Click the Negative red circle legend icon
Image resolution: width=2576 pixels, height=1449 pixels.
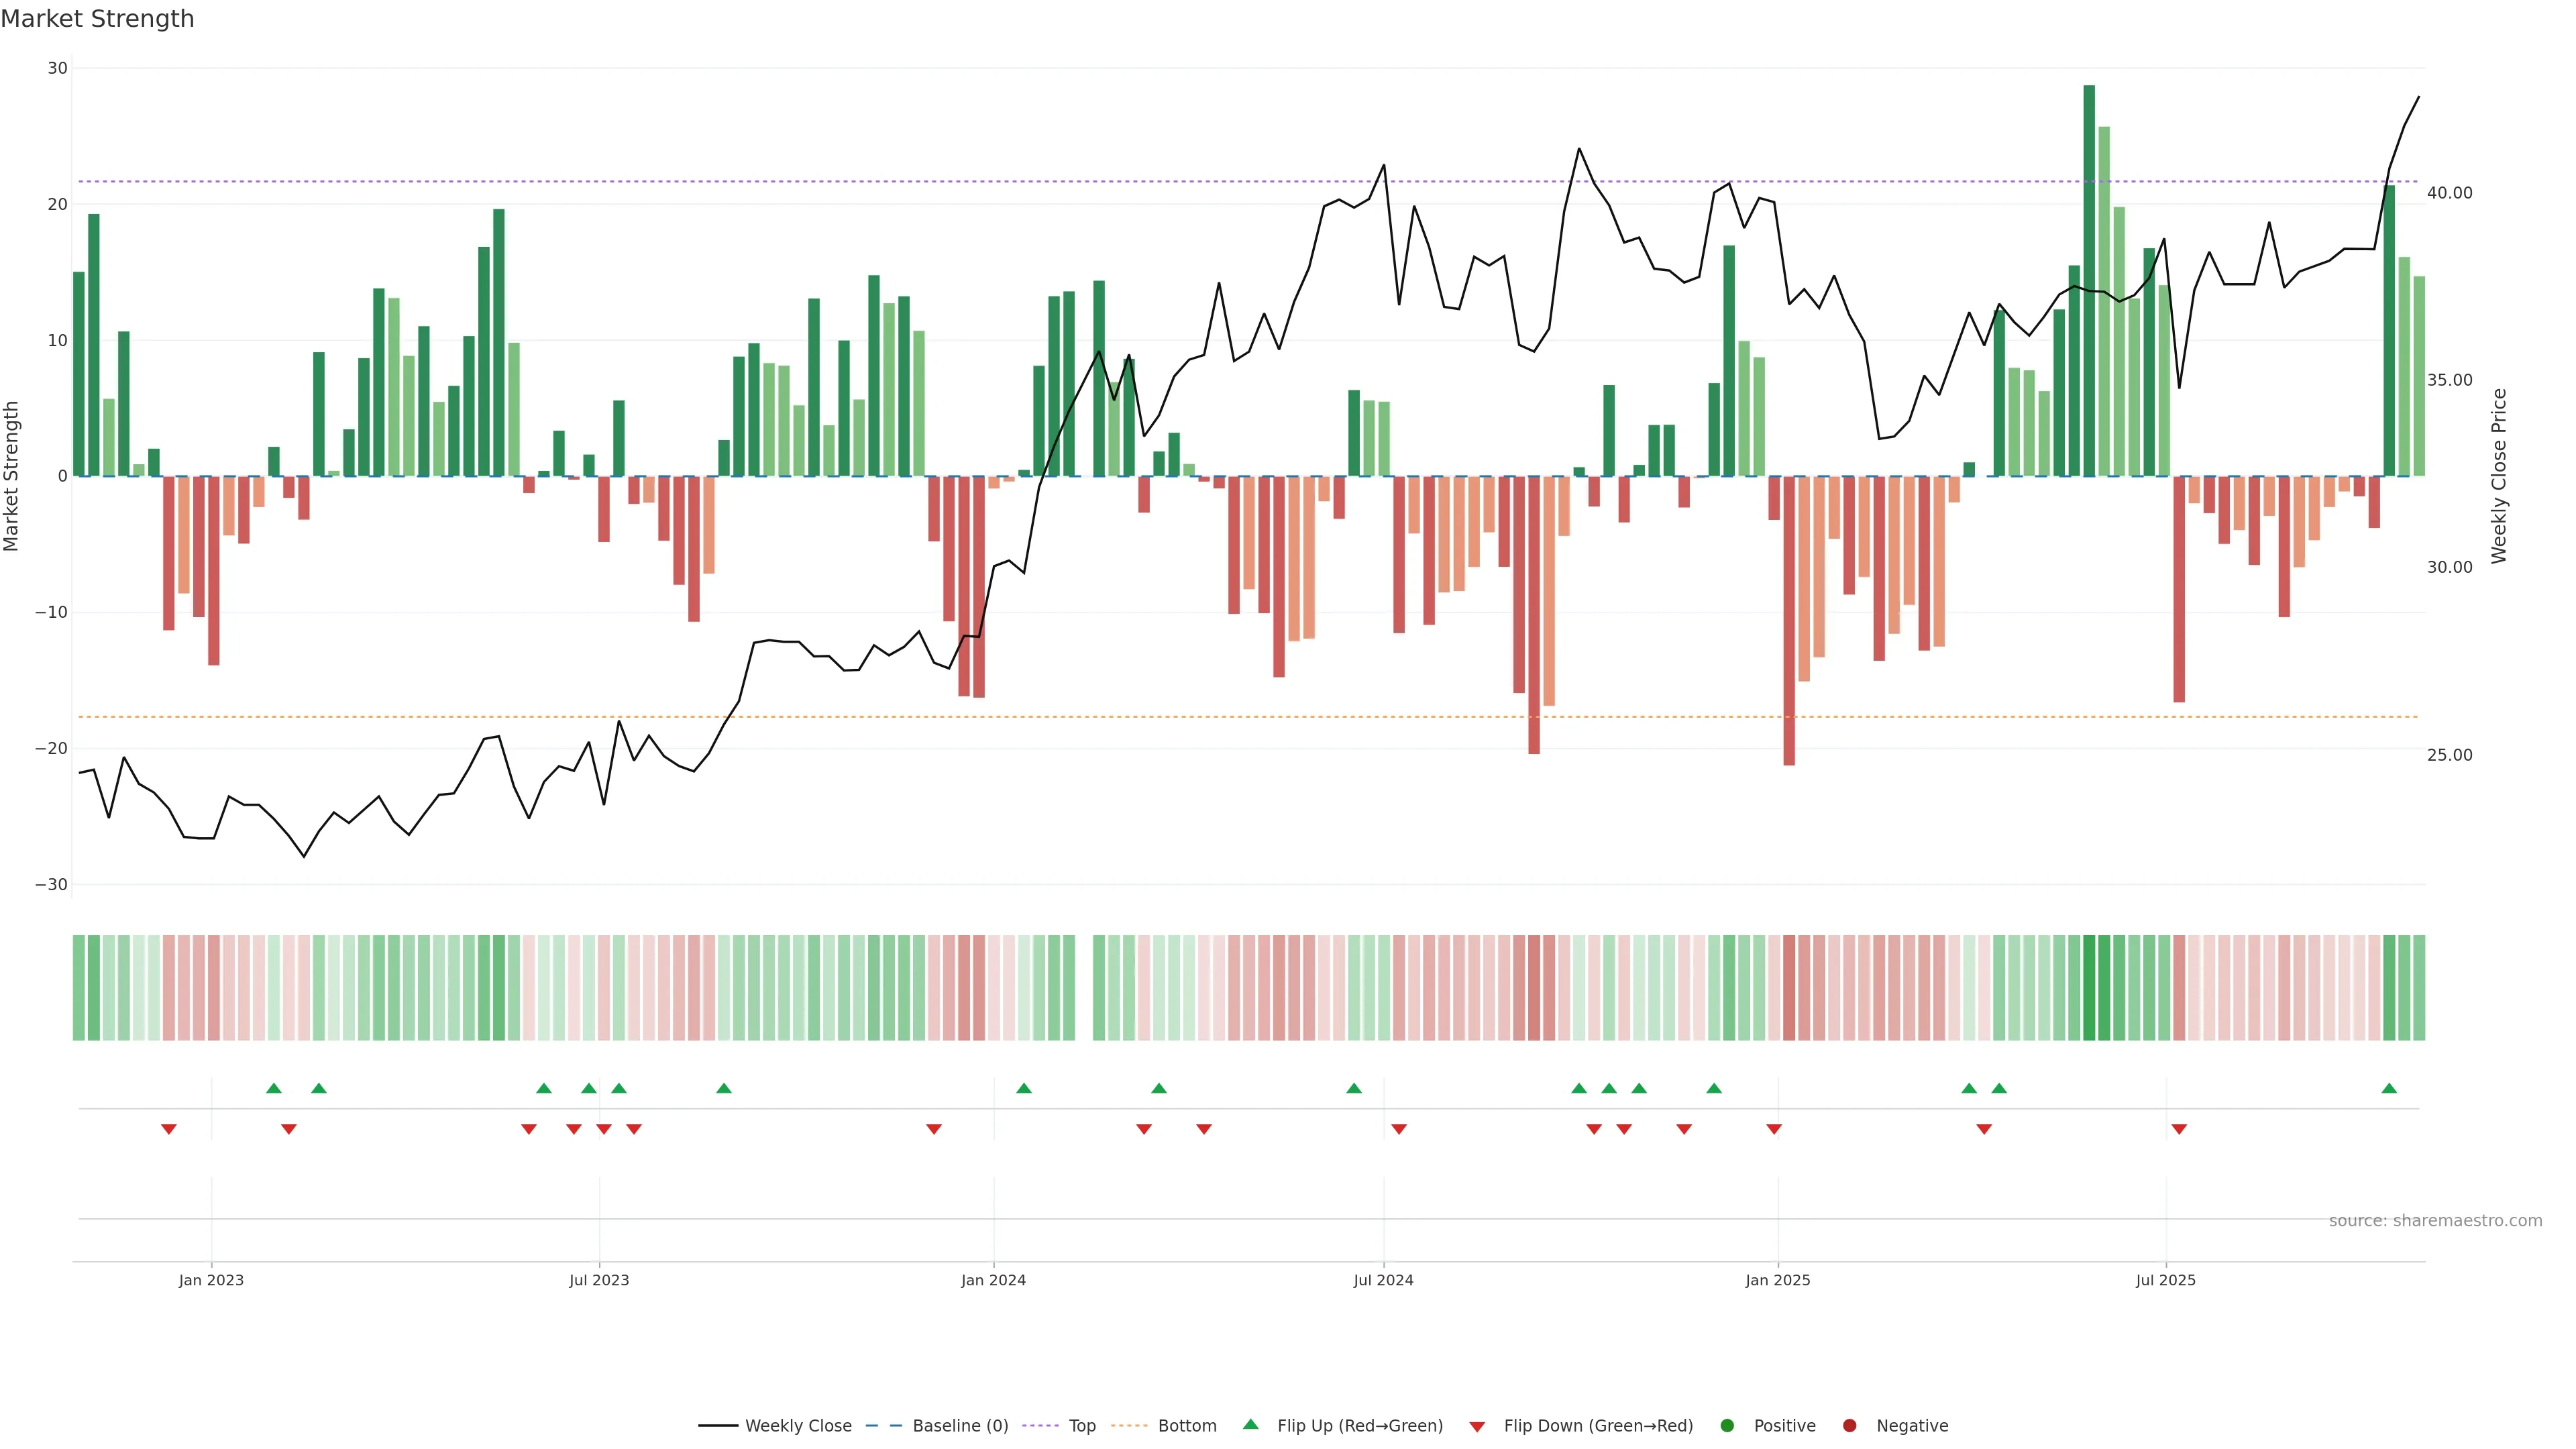(x=1849, y=1426)
